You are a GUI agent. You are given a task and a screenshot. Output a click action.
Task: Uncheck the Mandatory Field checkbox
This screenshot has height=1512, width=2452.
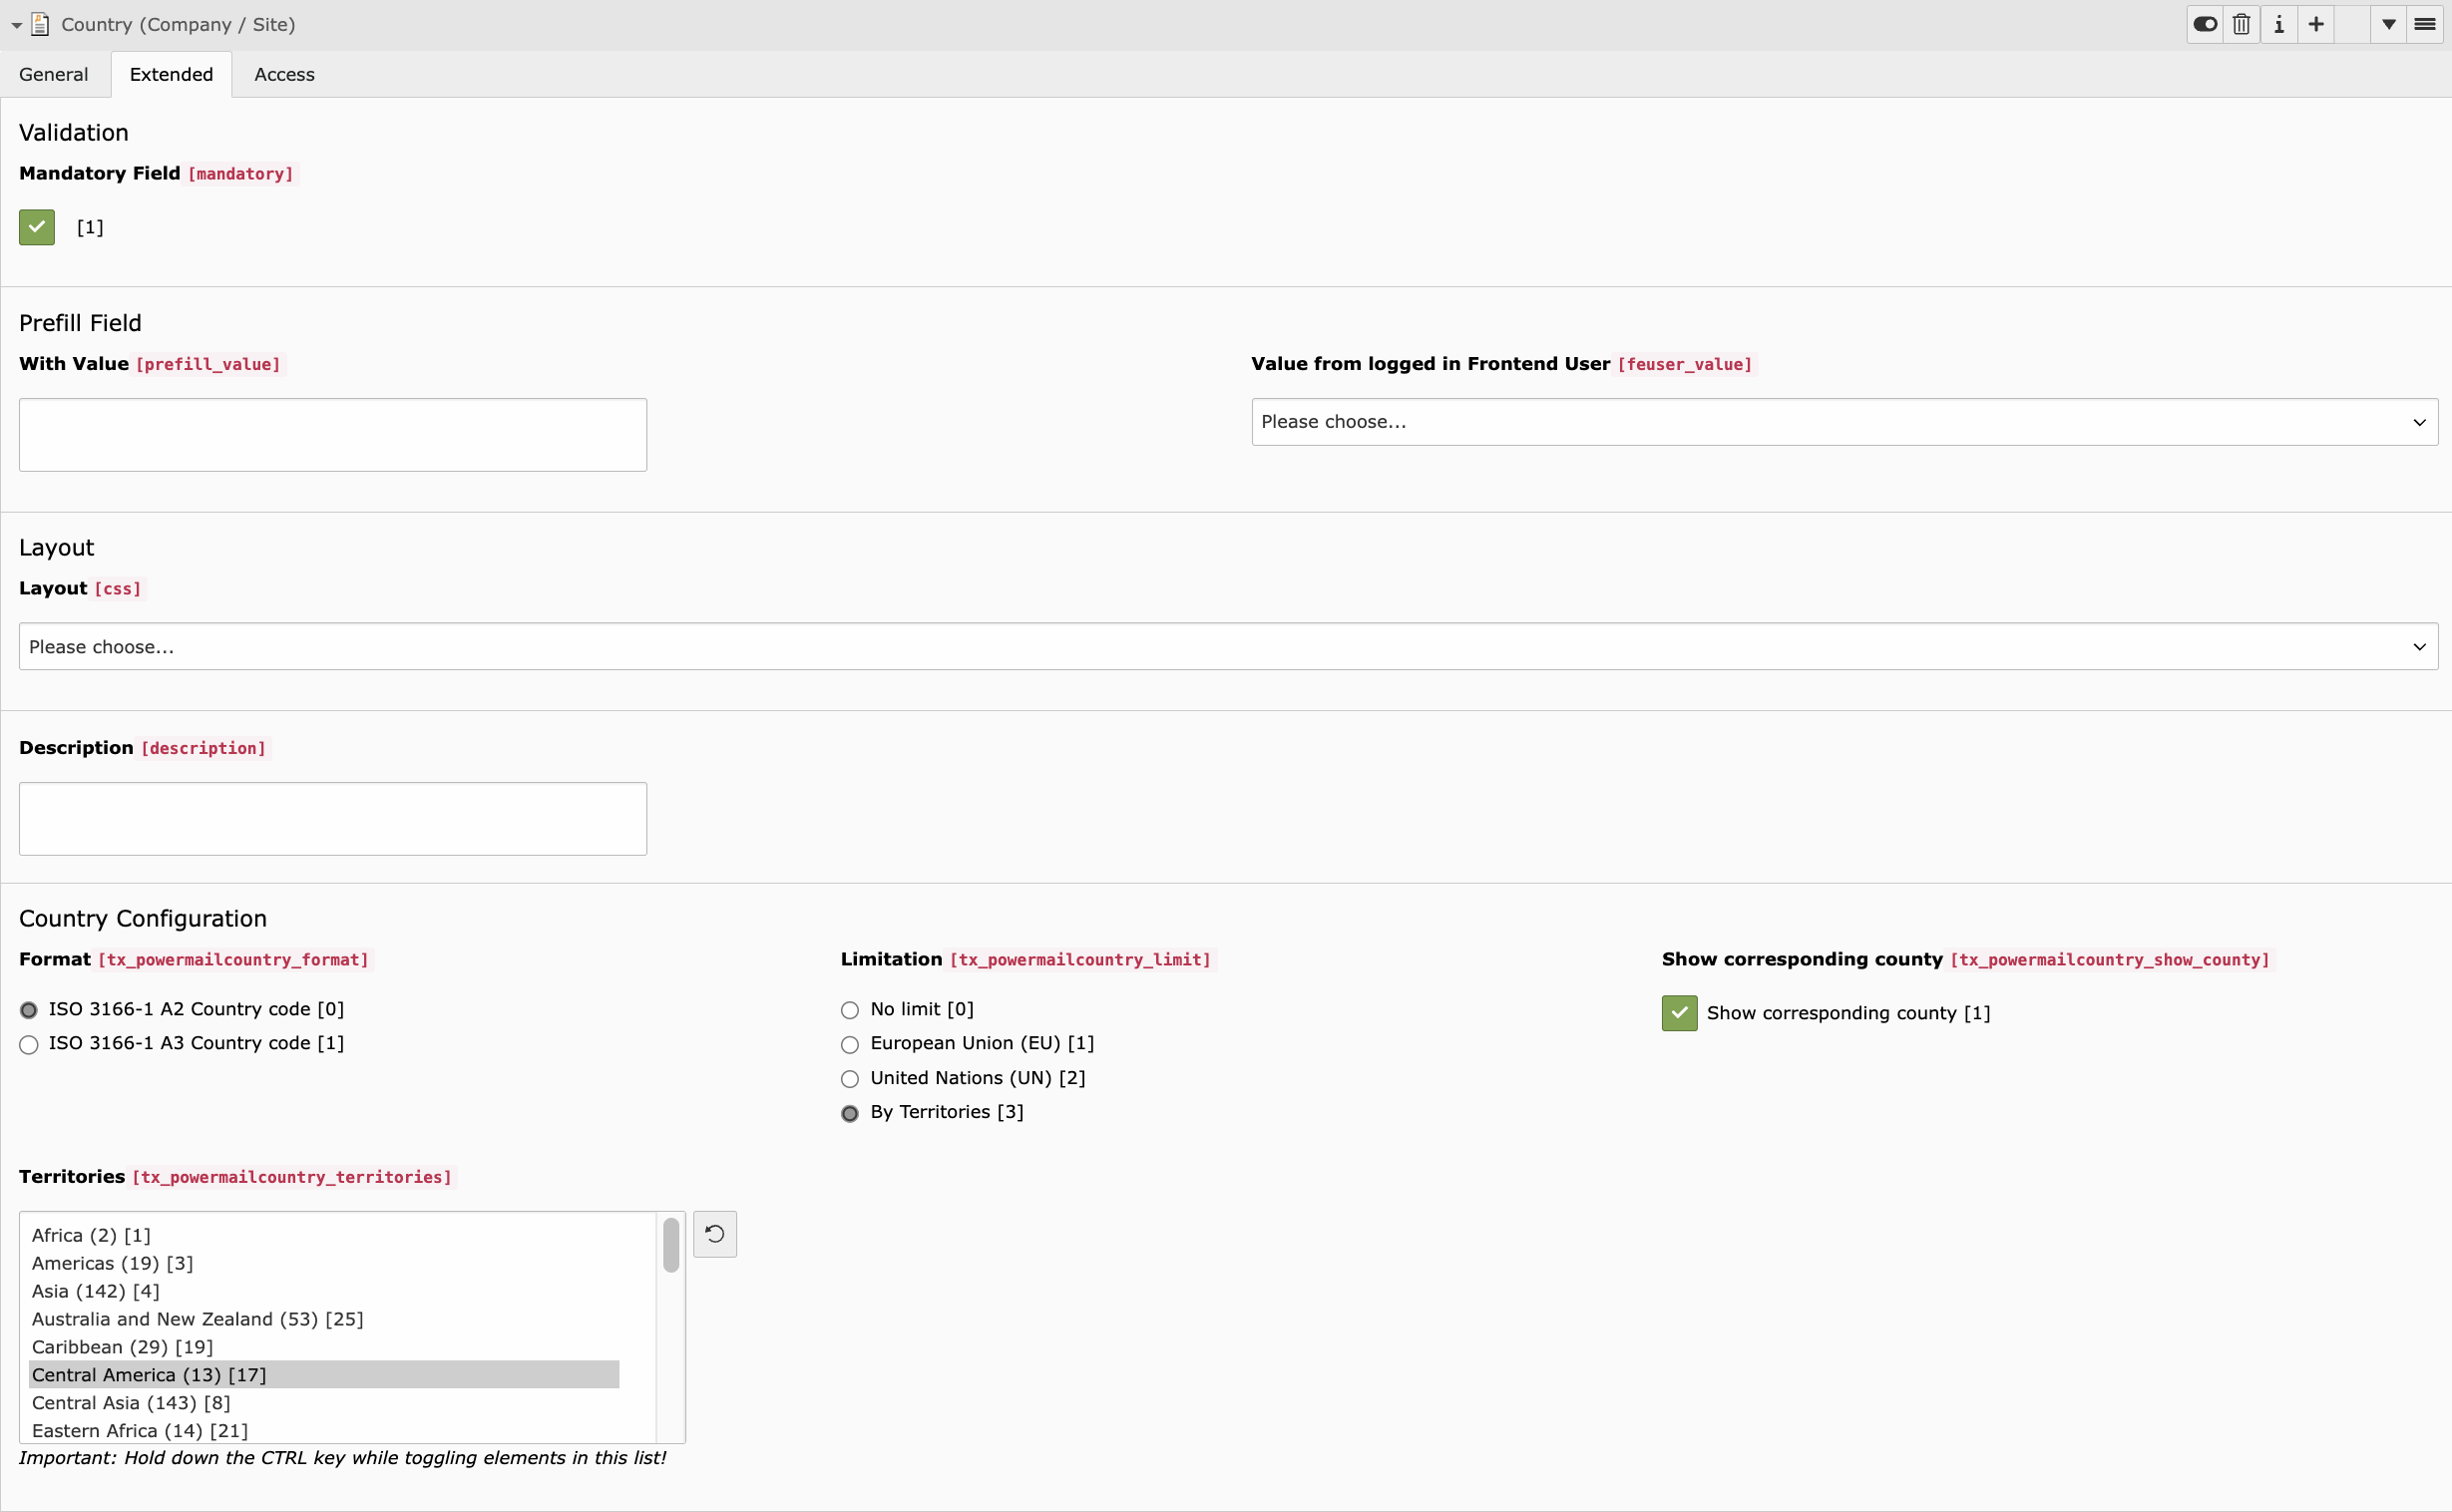37,227
